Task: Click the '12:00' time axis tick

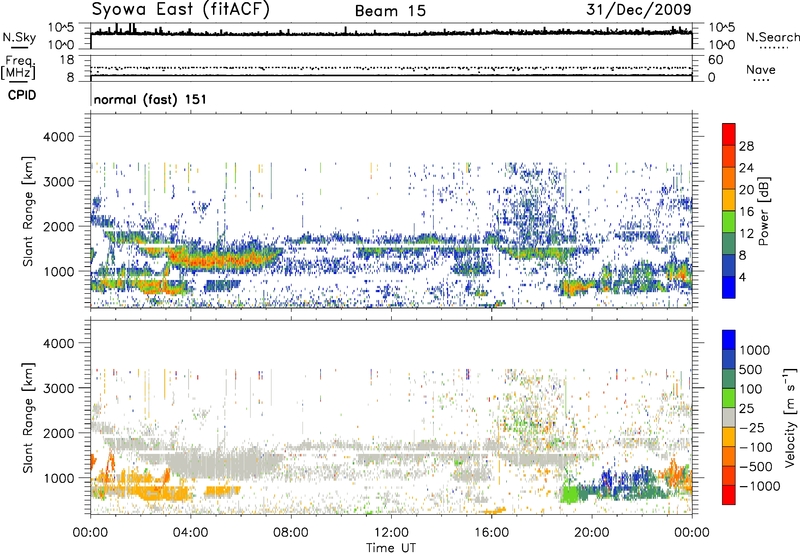Action: [391, 533]
